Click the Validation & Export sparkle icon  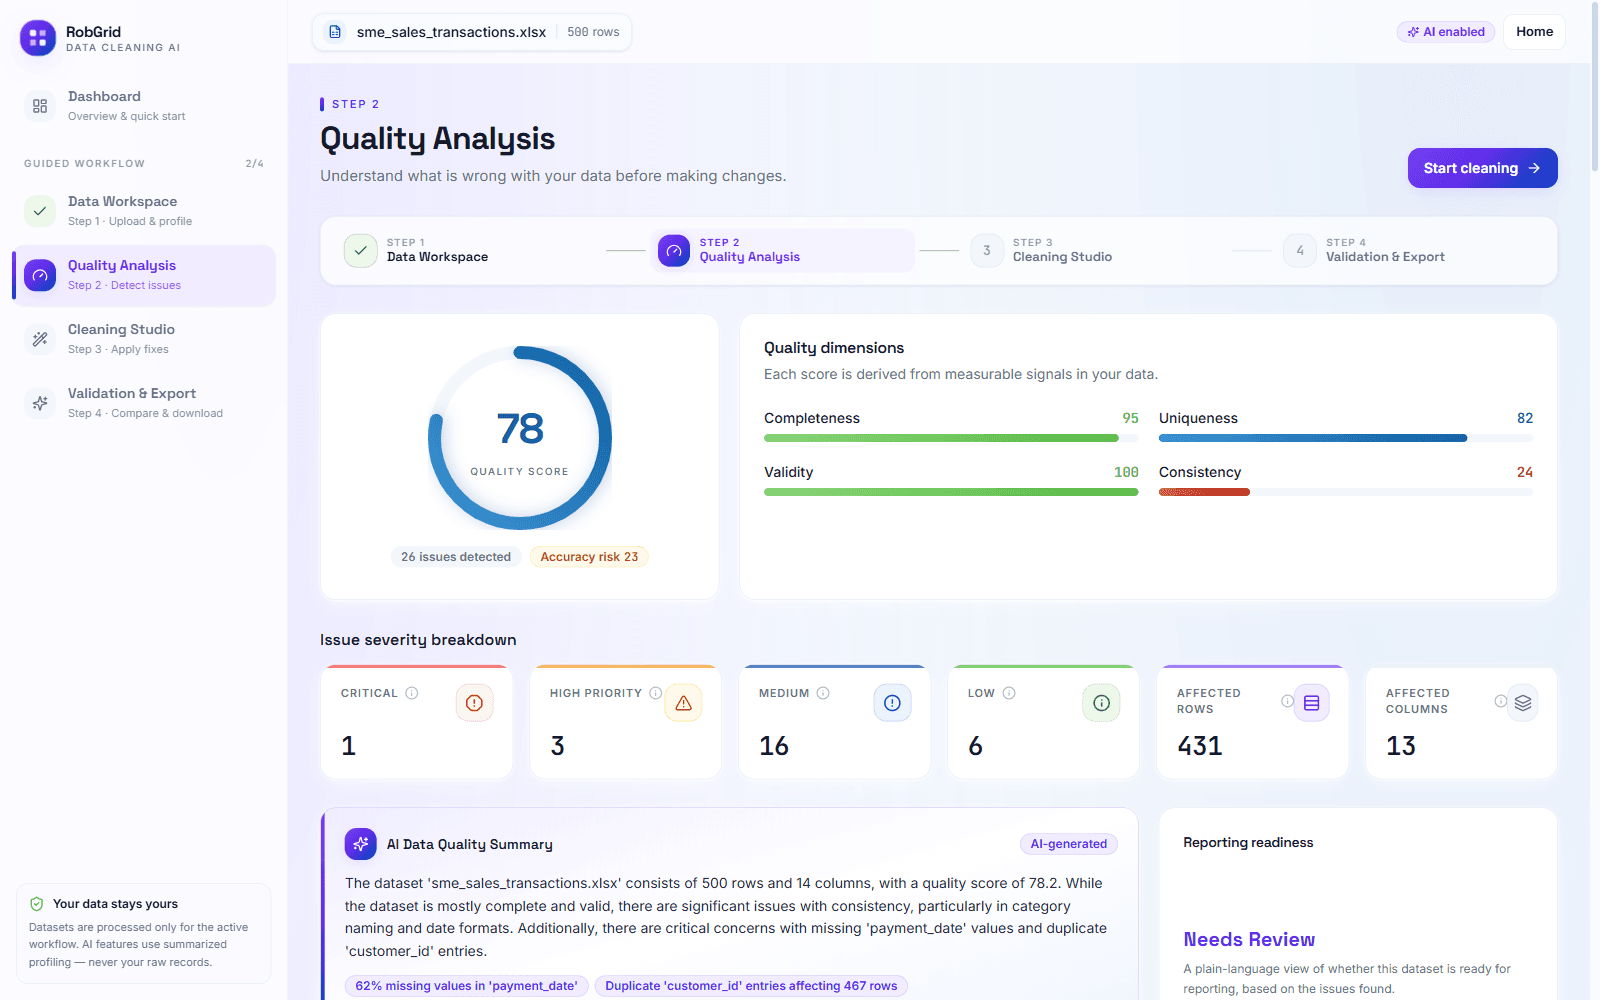[x=40, y=403]
